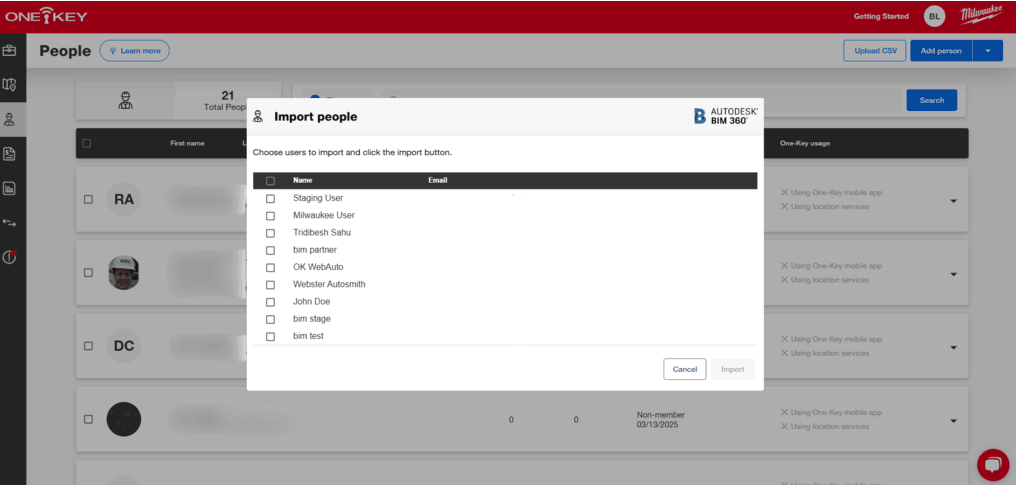
Task: Open the people worker sidebar icon
Action: click(x=10, y=119)
